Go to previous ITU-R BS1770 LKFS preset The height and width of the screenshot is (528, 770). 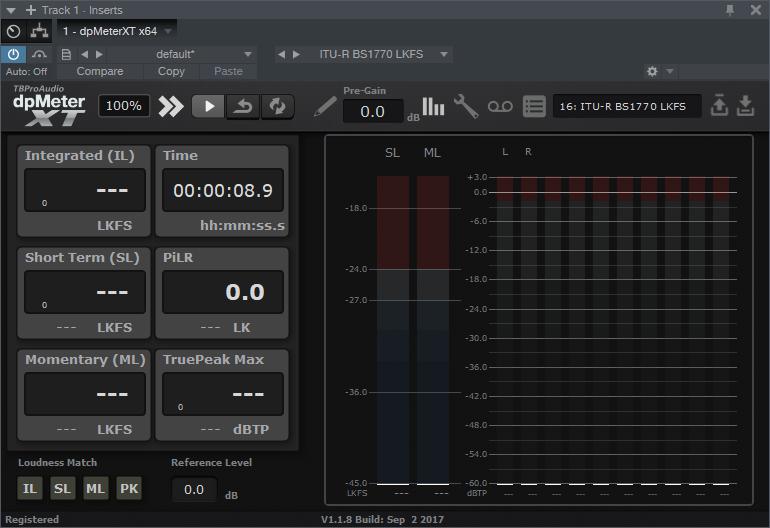click(281, 54)
